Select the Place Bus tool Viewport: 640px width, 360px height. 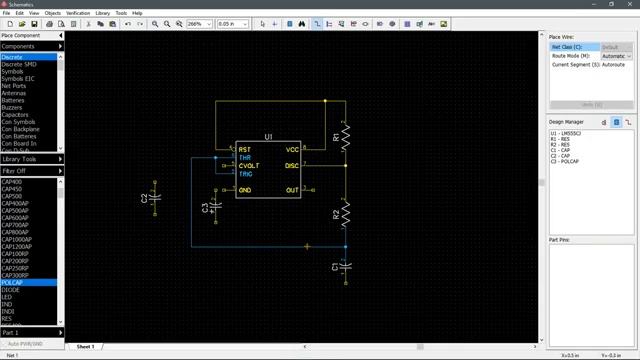tap(329, 24)
